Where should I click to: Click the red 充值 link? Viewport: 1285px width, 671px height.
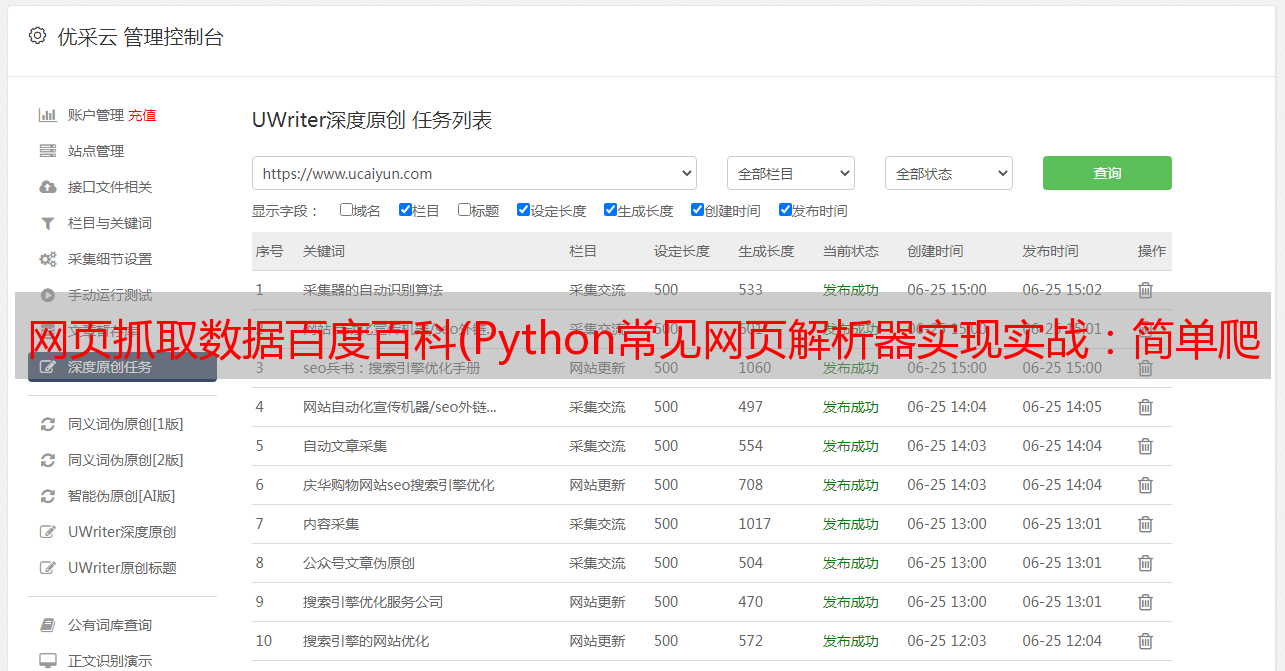click(142, 115)
